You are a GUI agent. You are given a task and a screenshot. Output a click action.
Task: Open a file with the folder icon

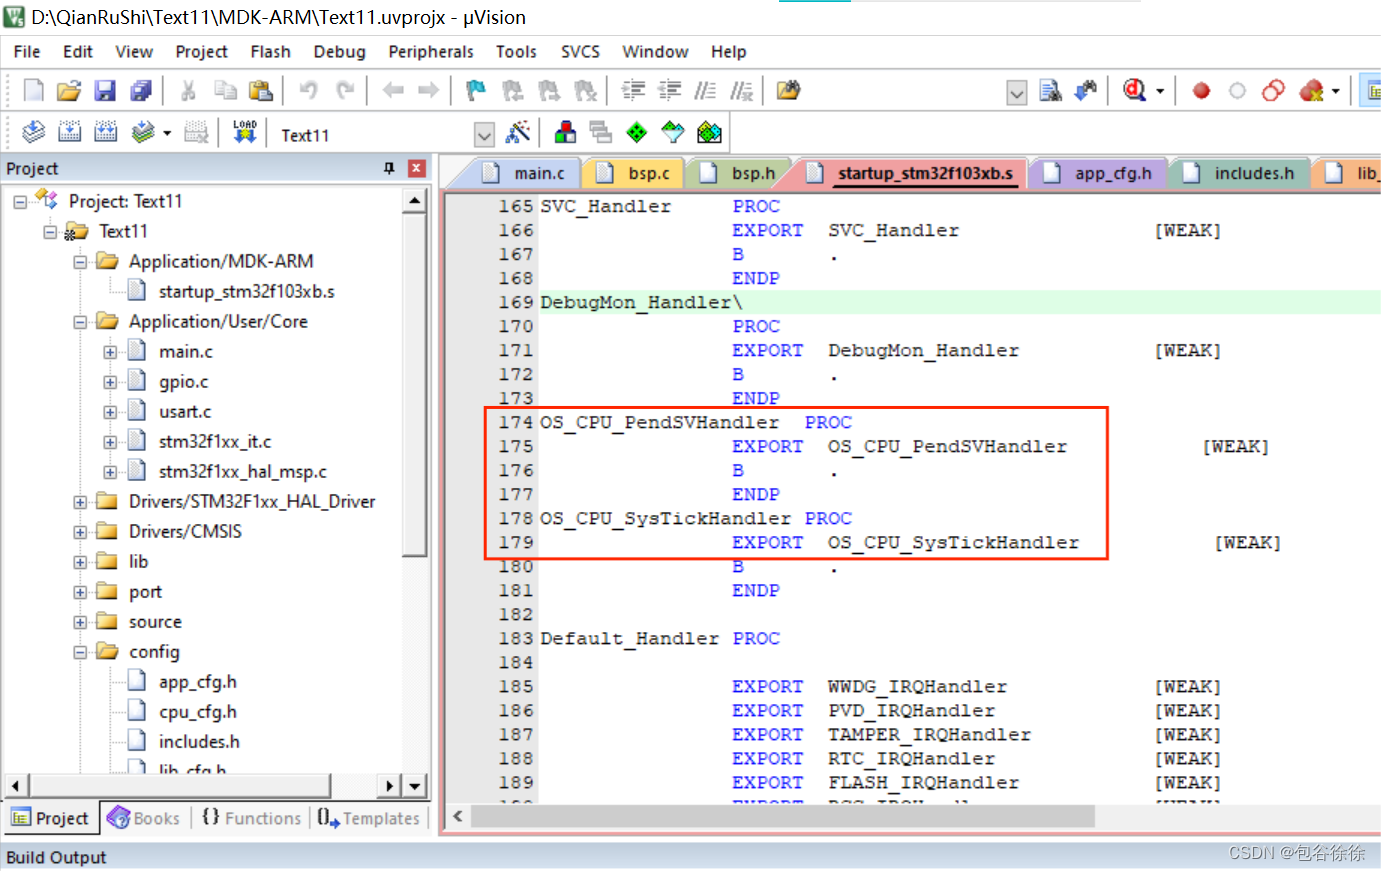[x=69, y=91]
